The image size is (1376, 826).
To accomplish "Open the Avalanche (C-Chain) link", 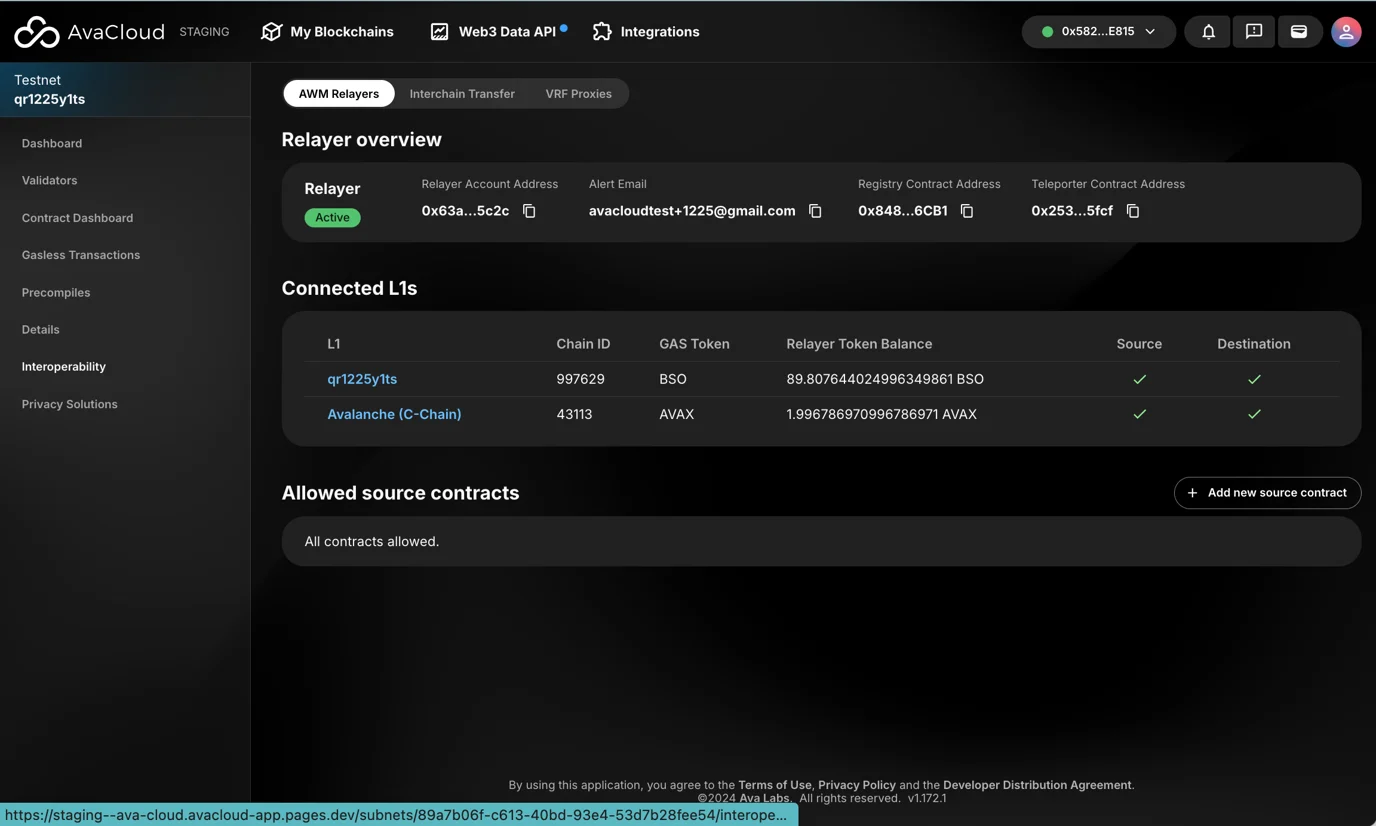I will [394, 414].
